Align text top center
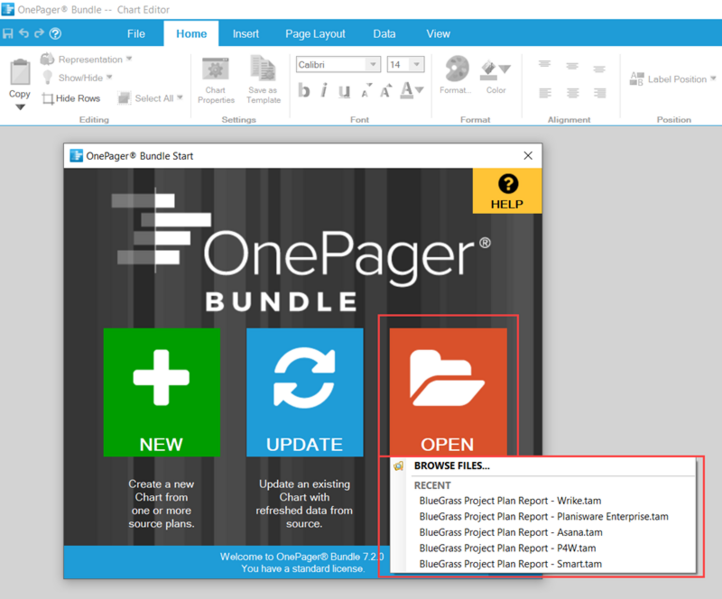 (572, 66)
